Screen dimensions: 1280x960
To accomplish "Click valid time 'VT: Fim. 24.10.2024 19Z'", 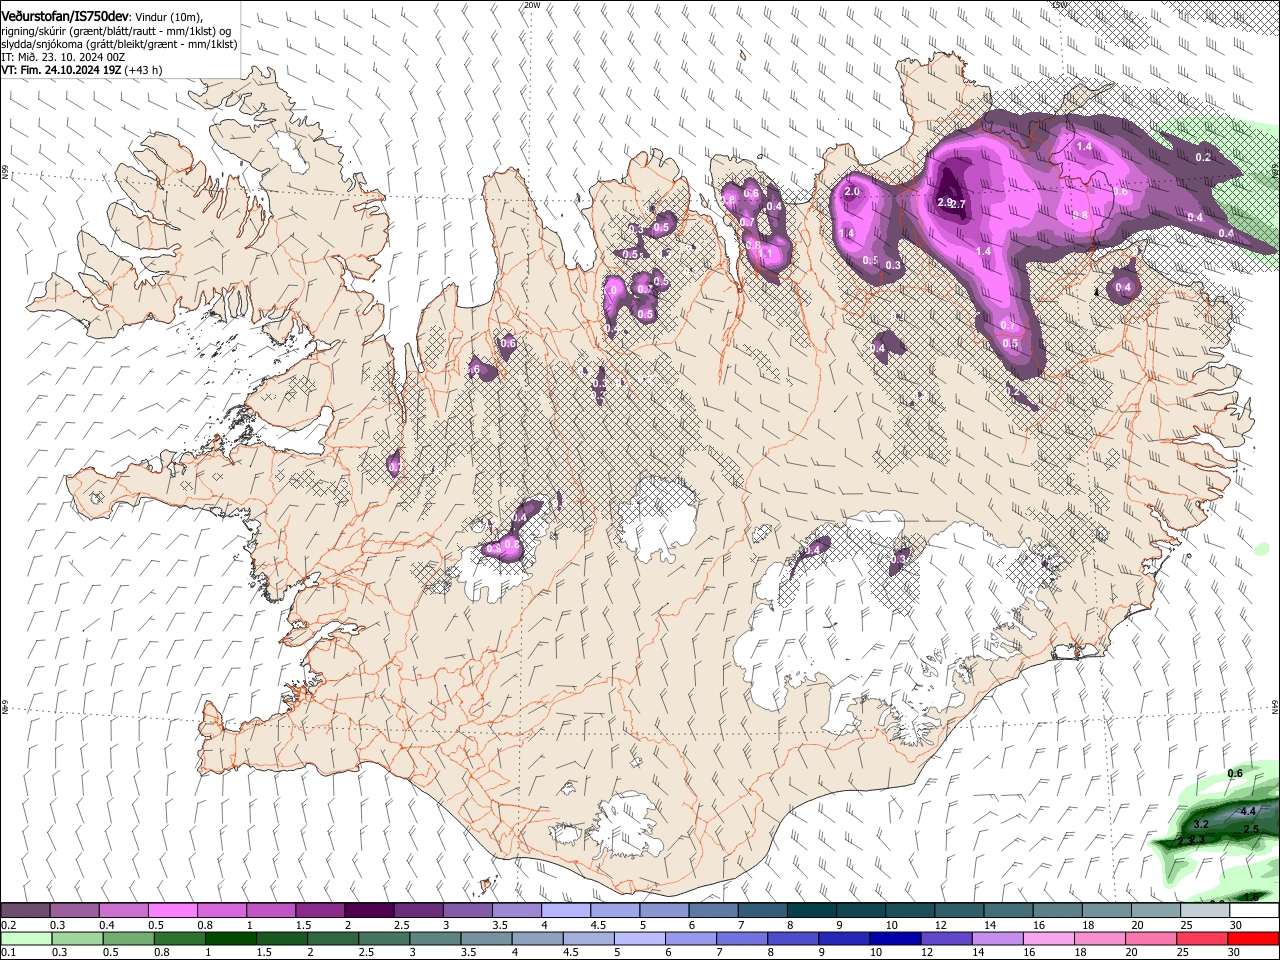I will (63, 70).
